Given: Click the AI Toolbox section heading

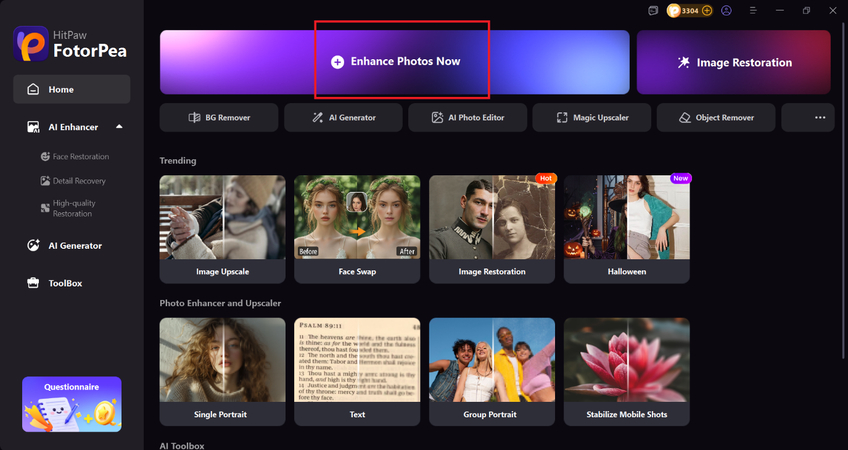Looking at the screenshot, I should 182,446.
